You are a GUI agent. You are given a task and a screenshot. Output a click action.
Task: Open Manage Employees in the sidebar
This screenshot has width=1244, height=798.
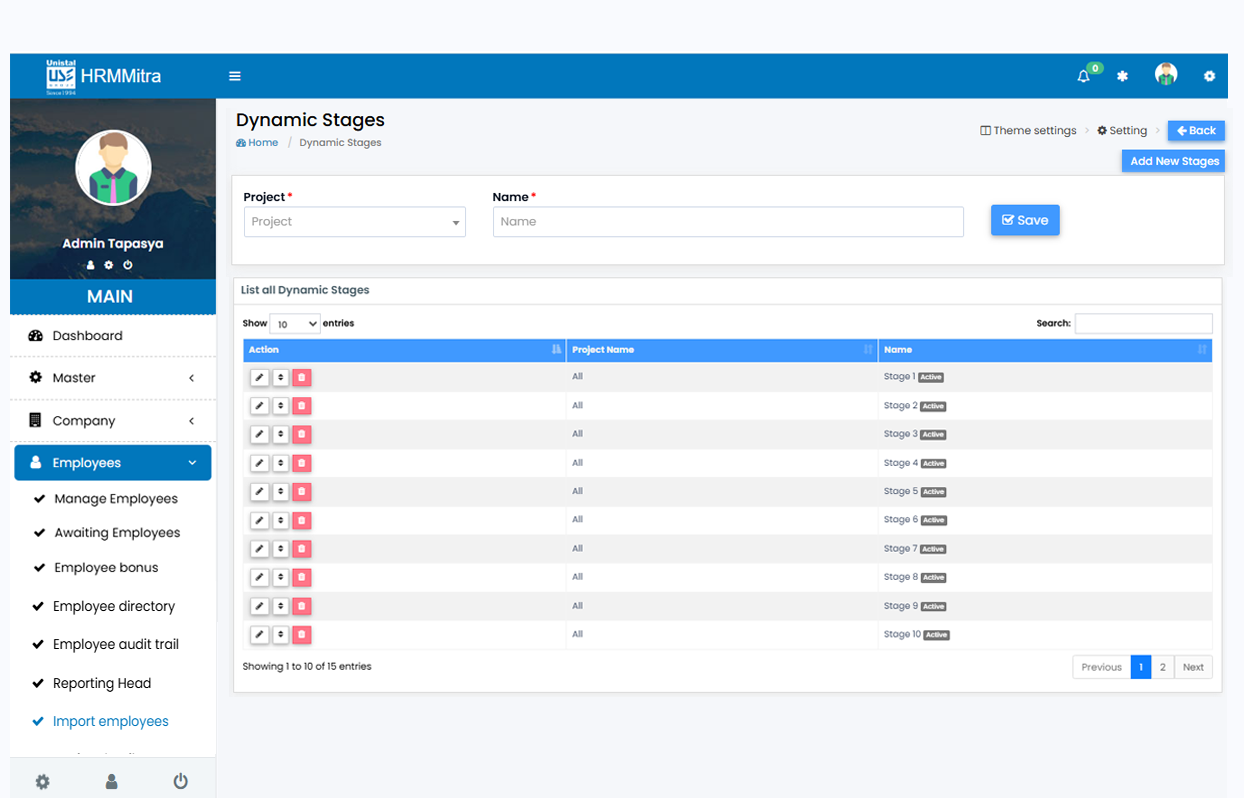coord(116,499)
